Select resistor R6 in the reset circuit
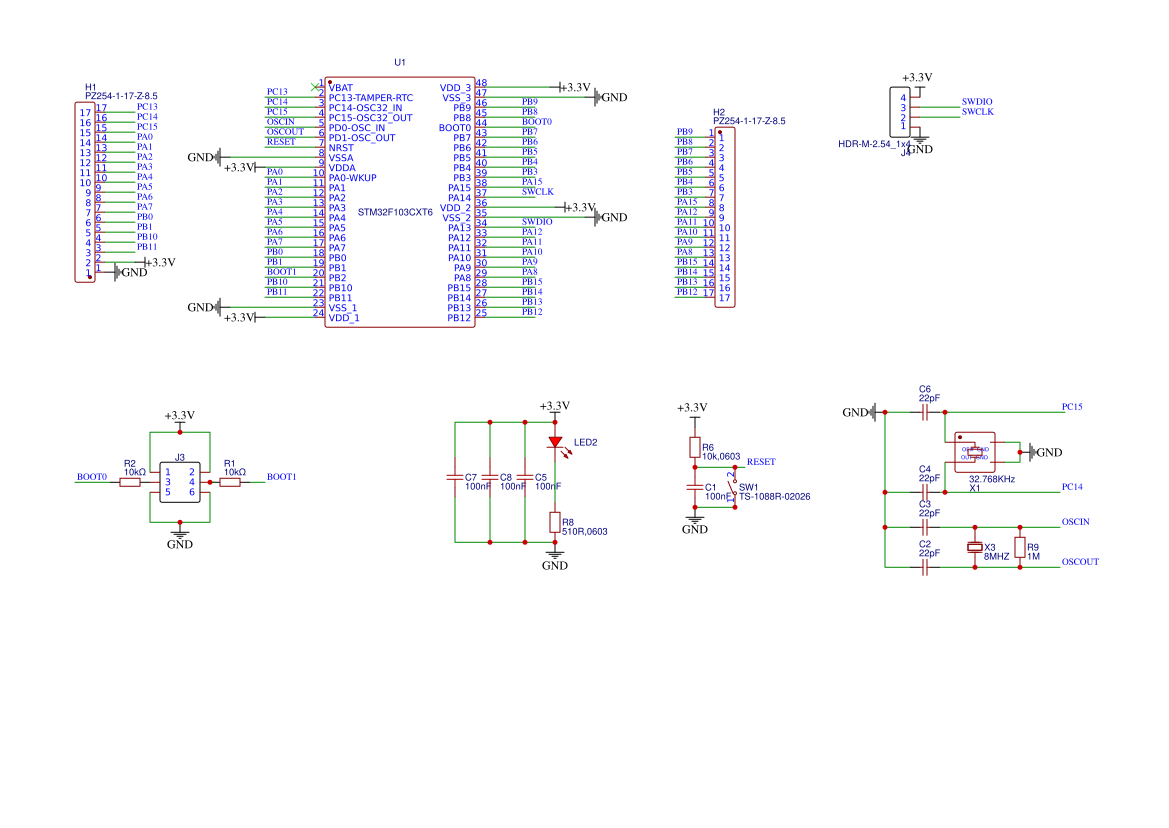This screenshot has height=828, width=1169. tap(695, 448)
